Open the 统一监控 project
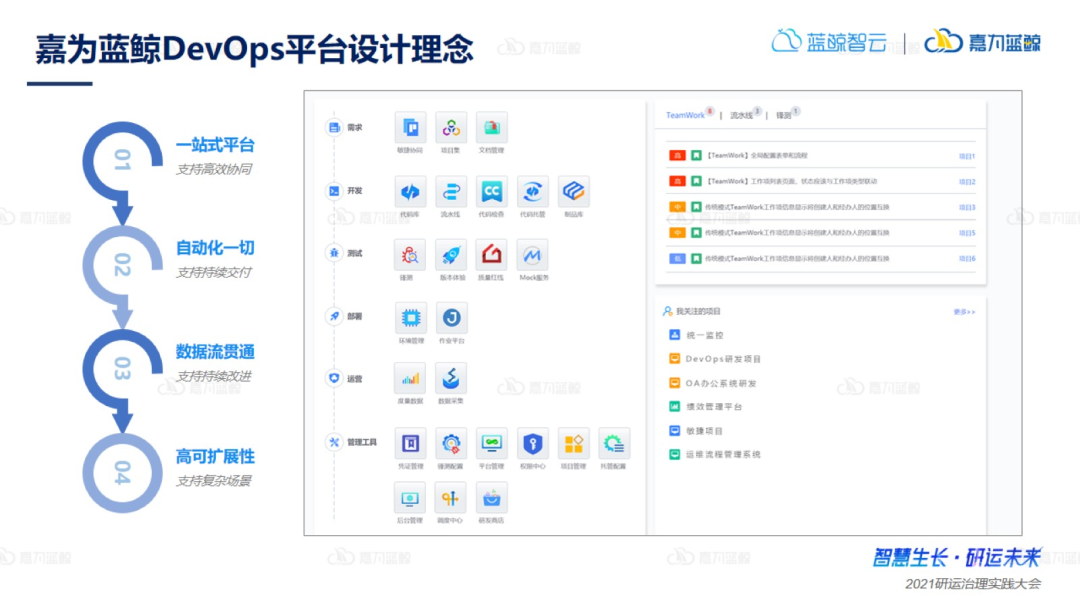 705,335
